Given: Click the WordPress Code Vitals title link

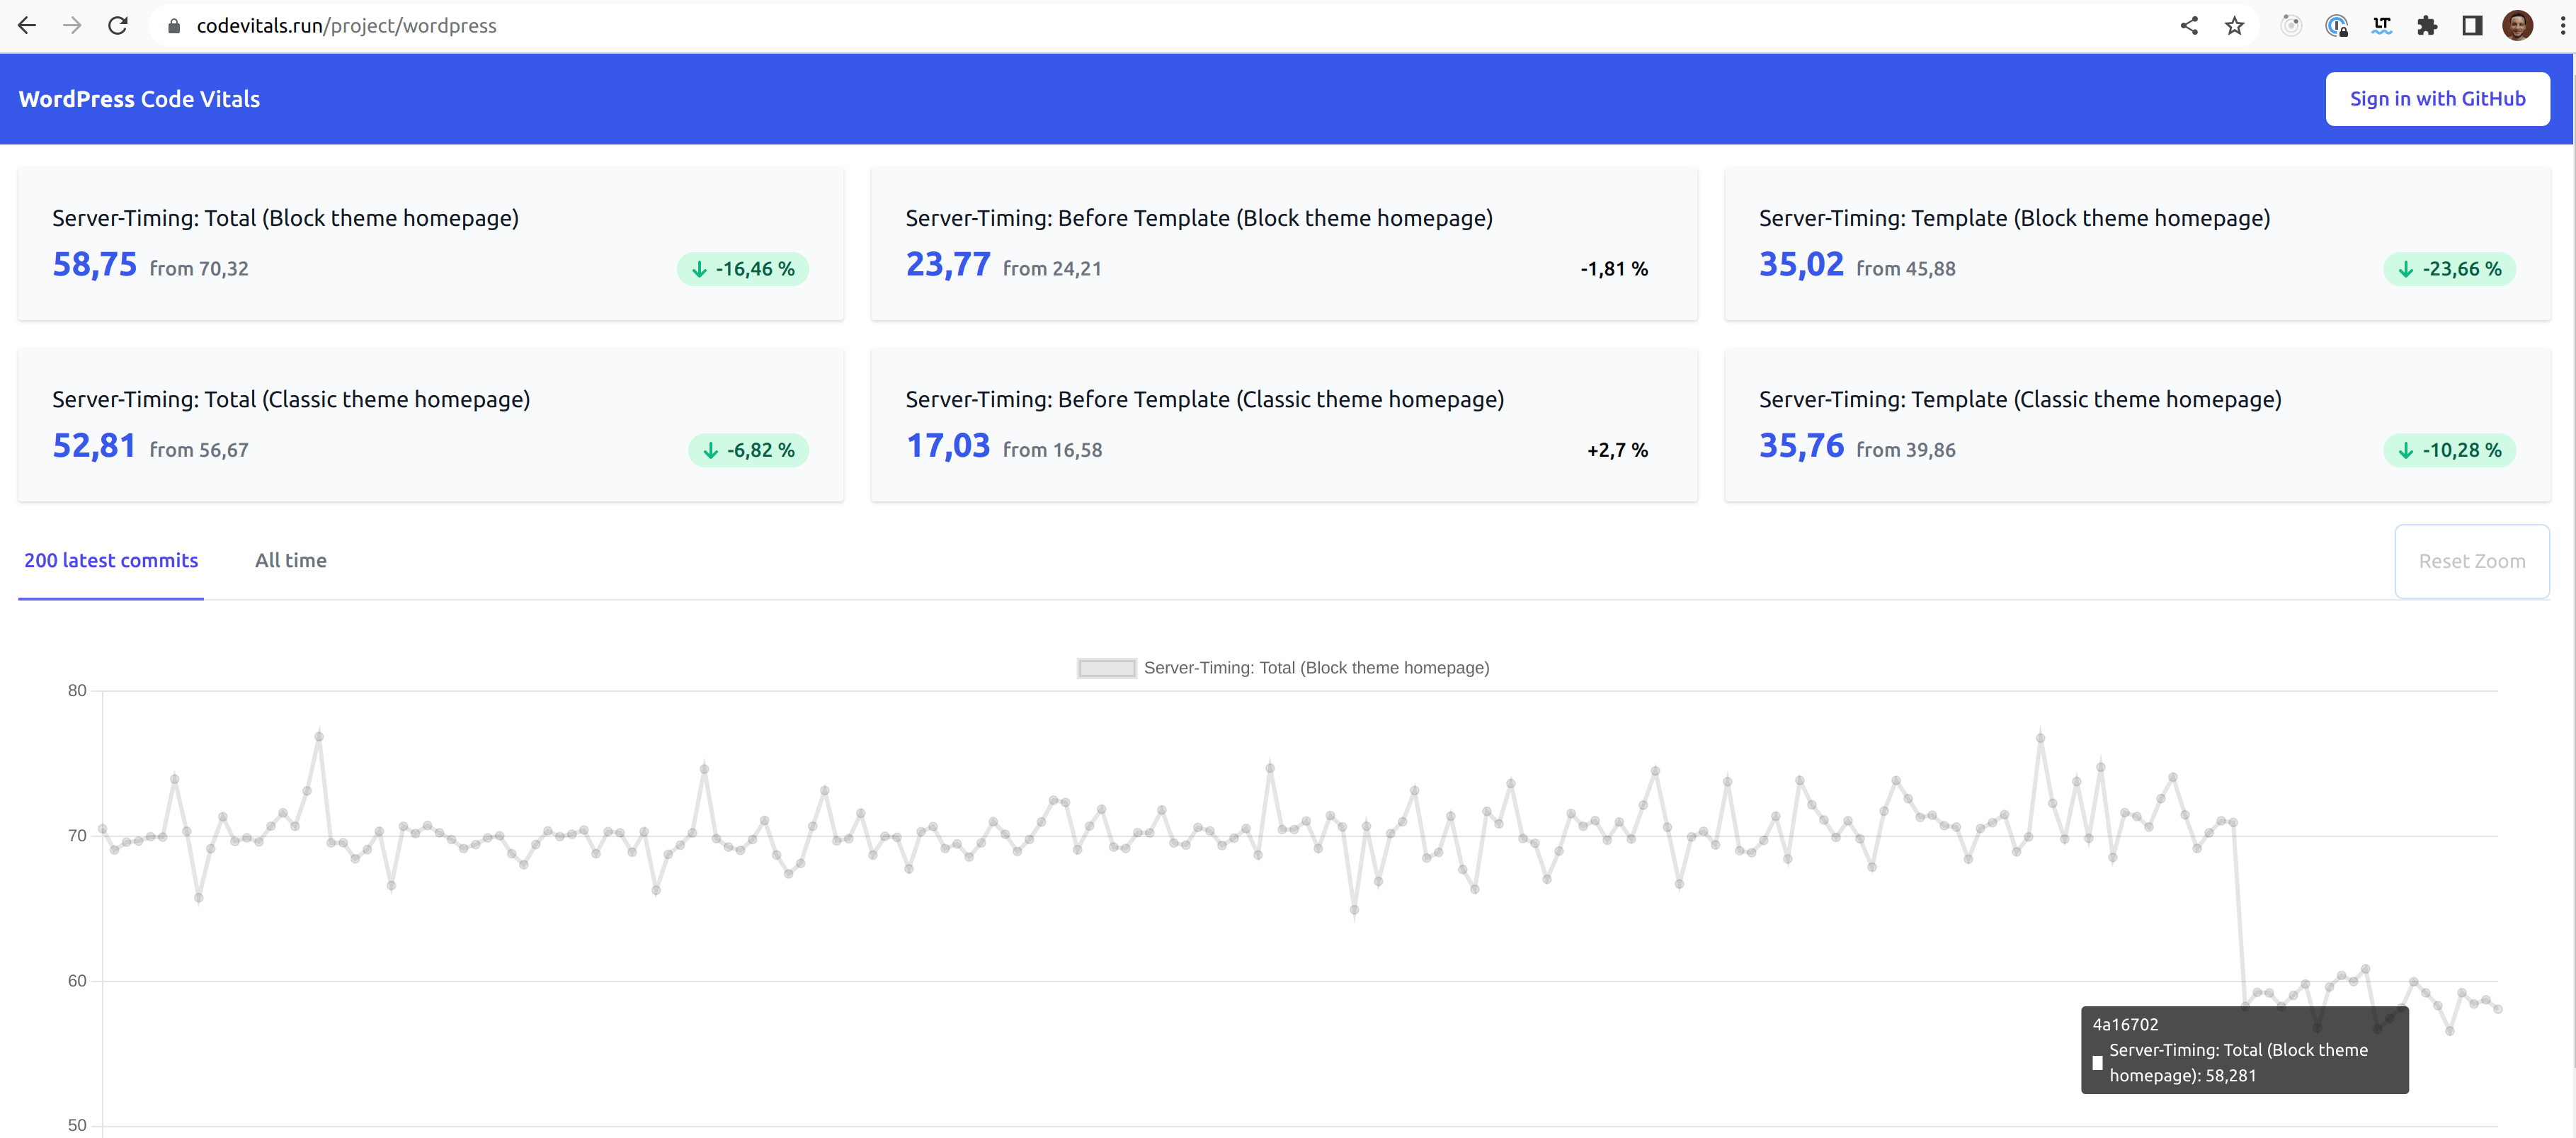Looking at the screenshot, I should 139,99.
